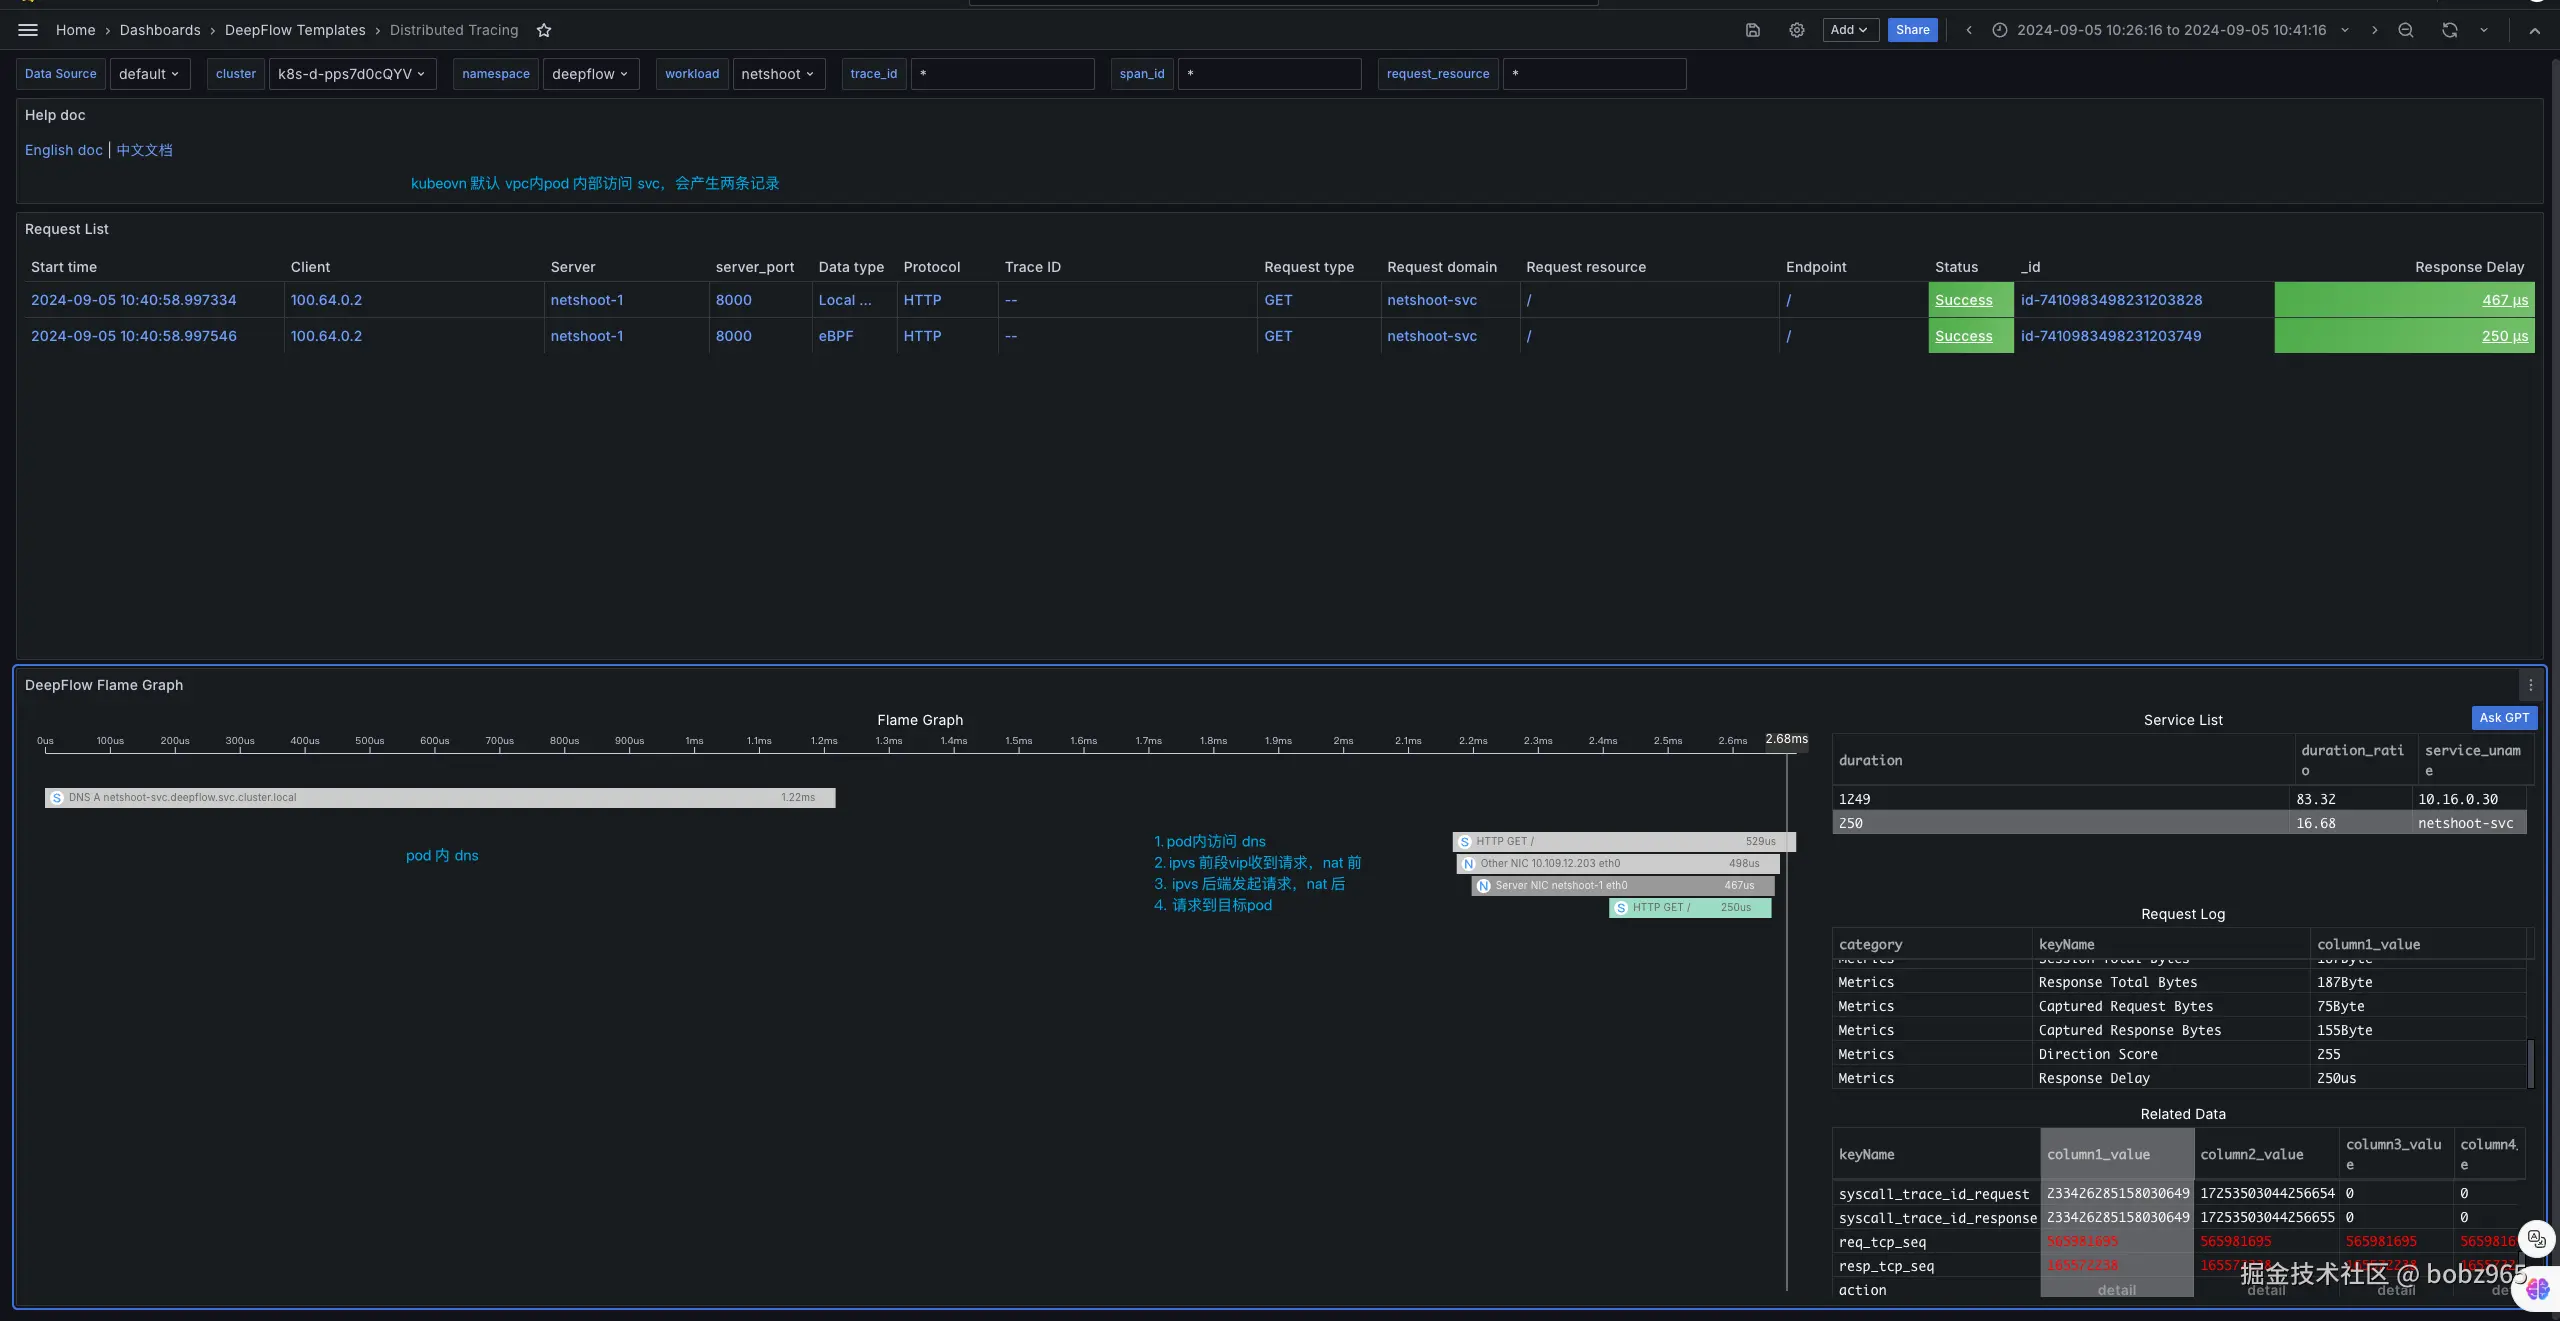Go to Dashboards breadcrumb
The image size is (2560, 1321).
click(160, 30)
